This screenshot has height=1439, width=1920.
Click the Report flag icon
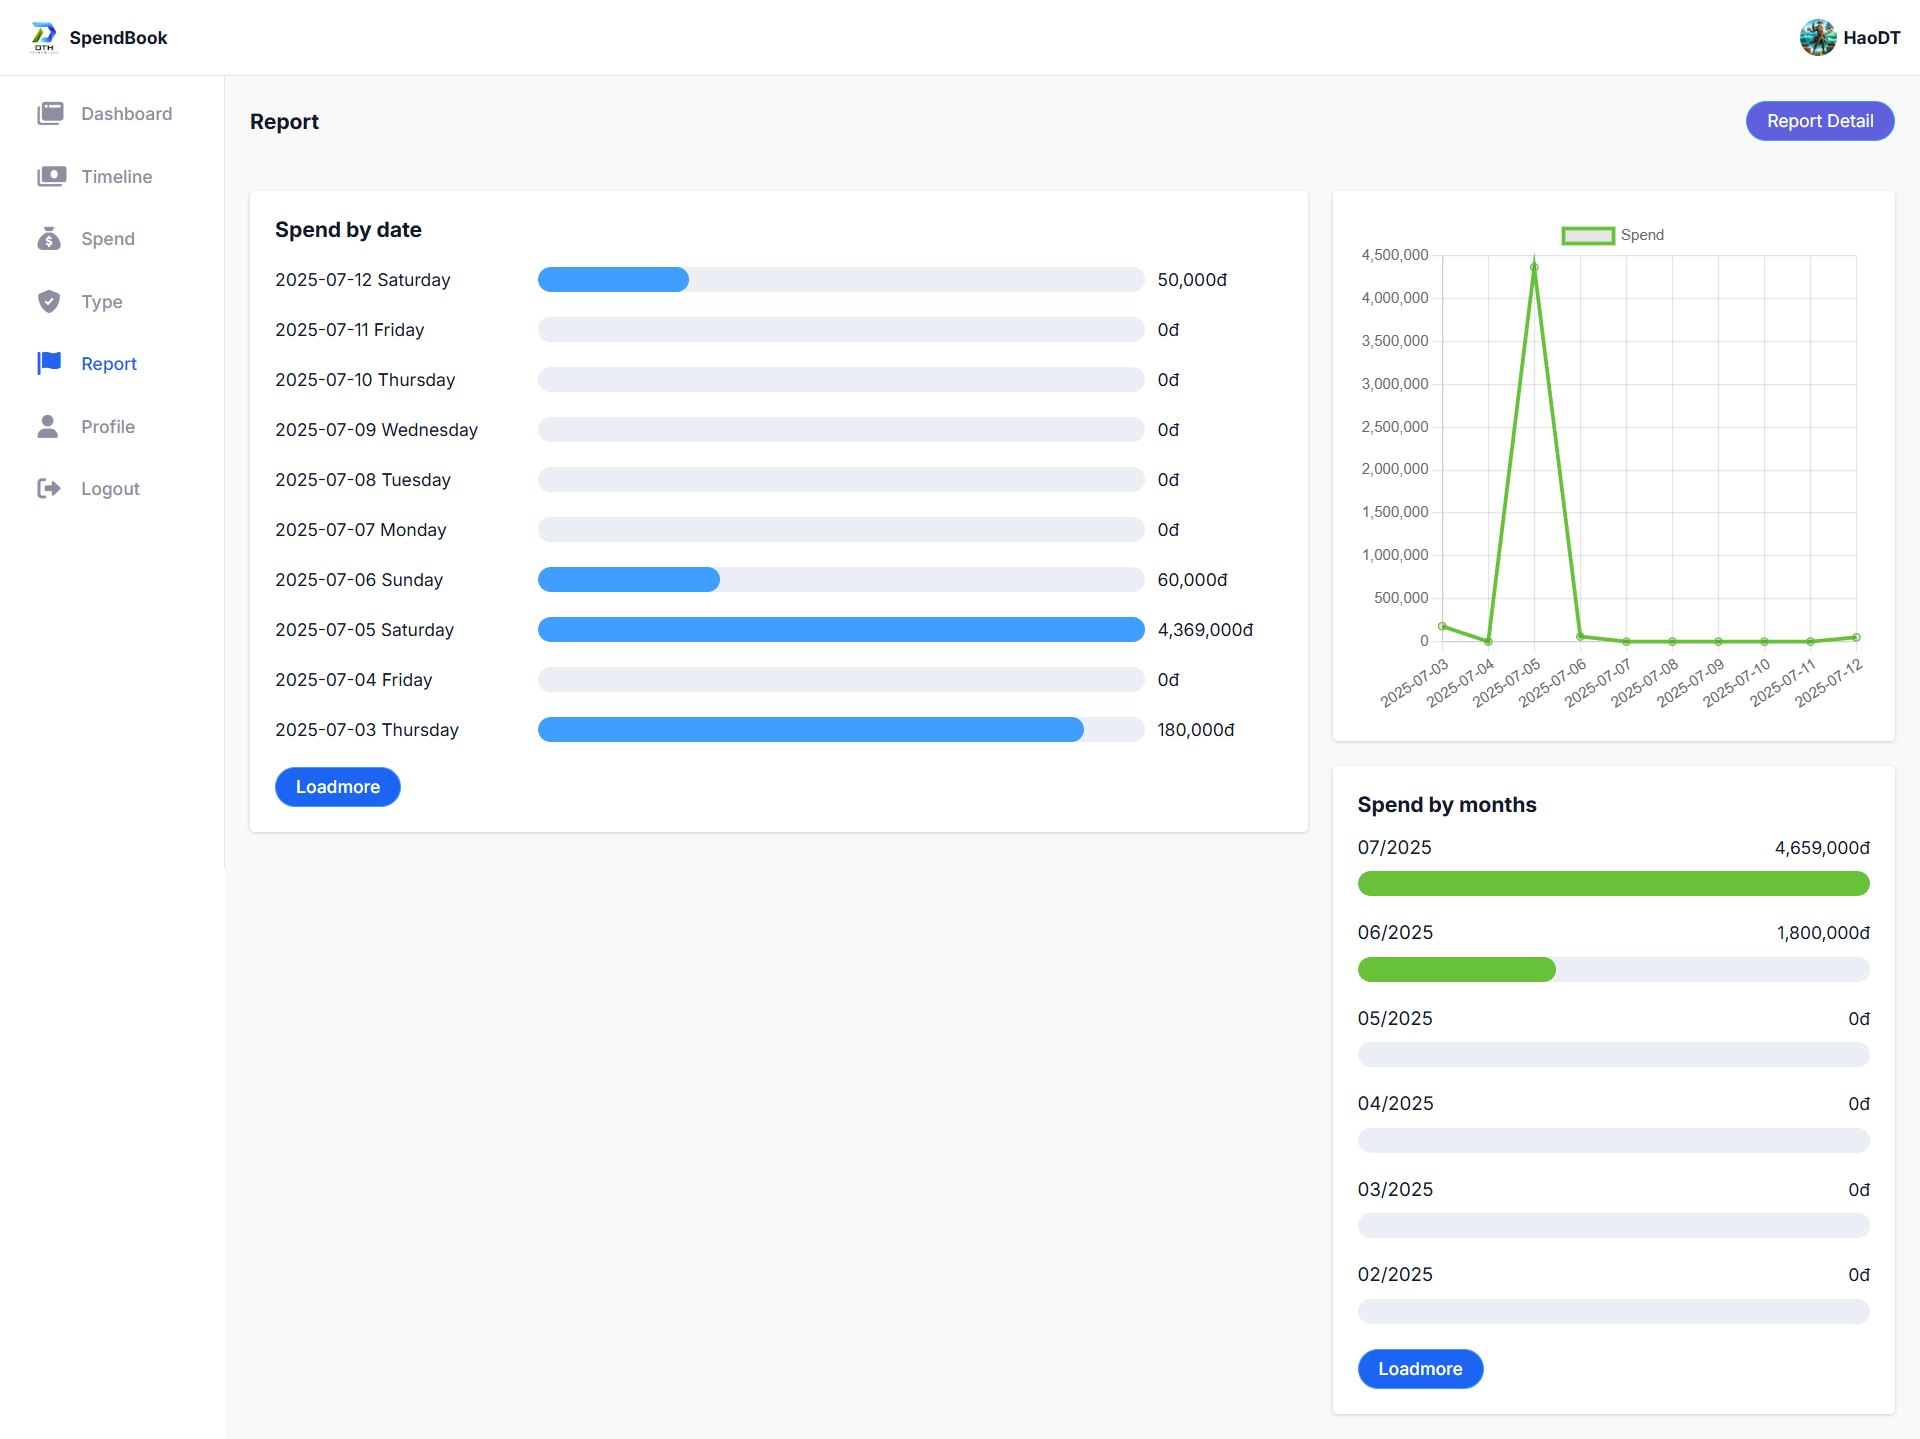click(x=49, y=363)
